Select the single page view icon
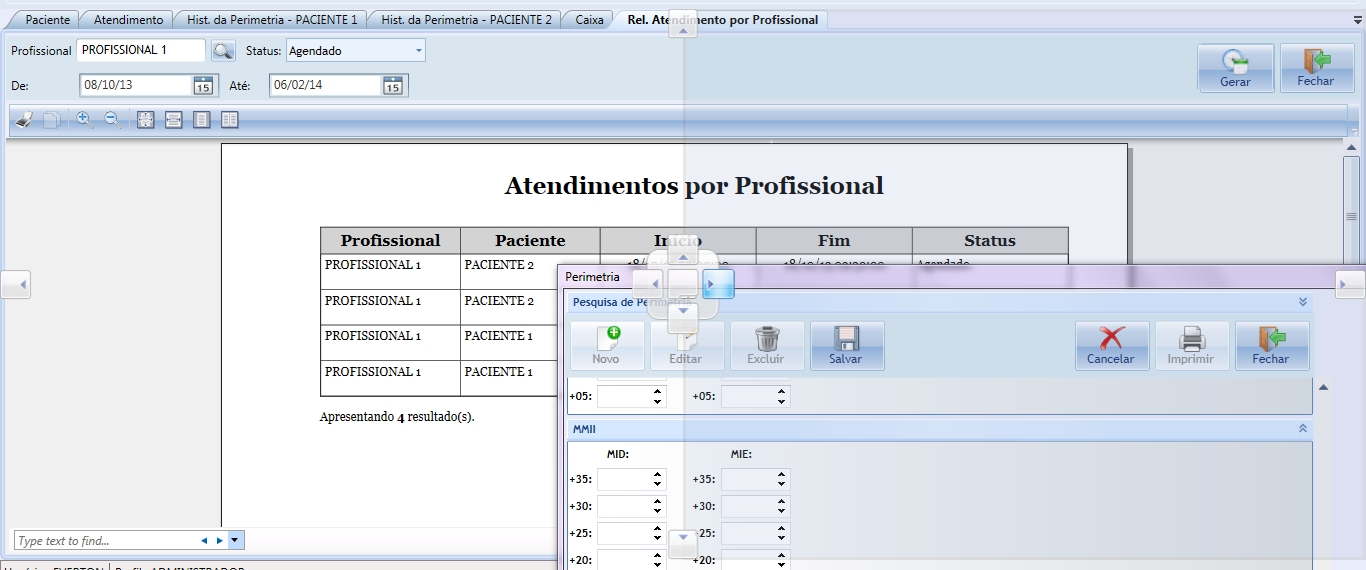This screenshot has height=570, width=1366. point(201,120)
